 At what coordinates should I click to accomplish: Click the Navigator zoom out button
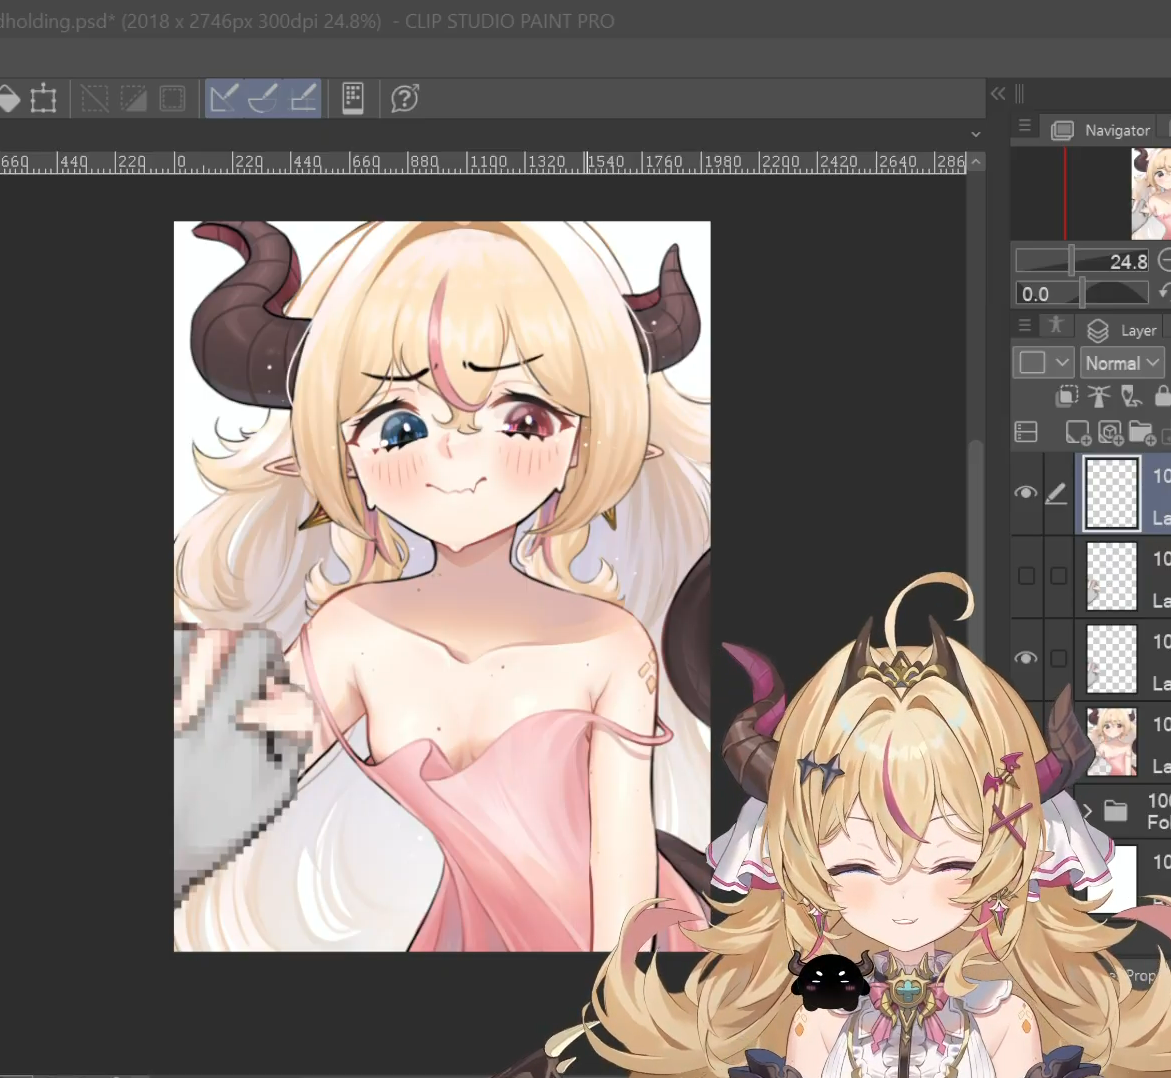[x=1164, y=260]
